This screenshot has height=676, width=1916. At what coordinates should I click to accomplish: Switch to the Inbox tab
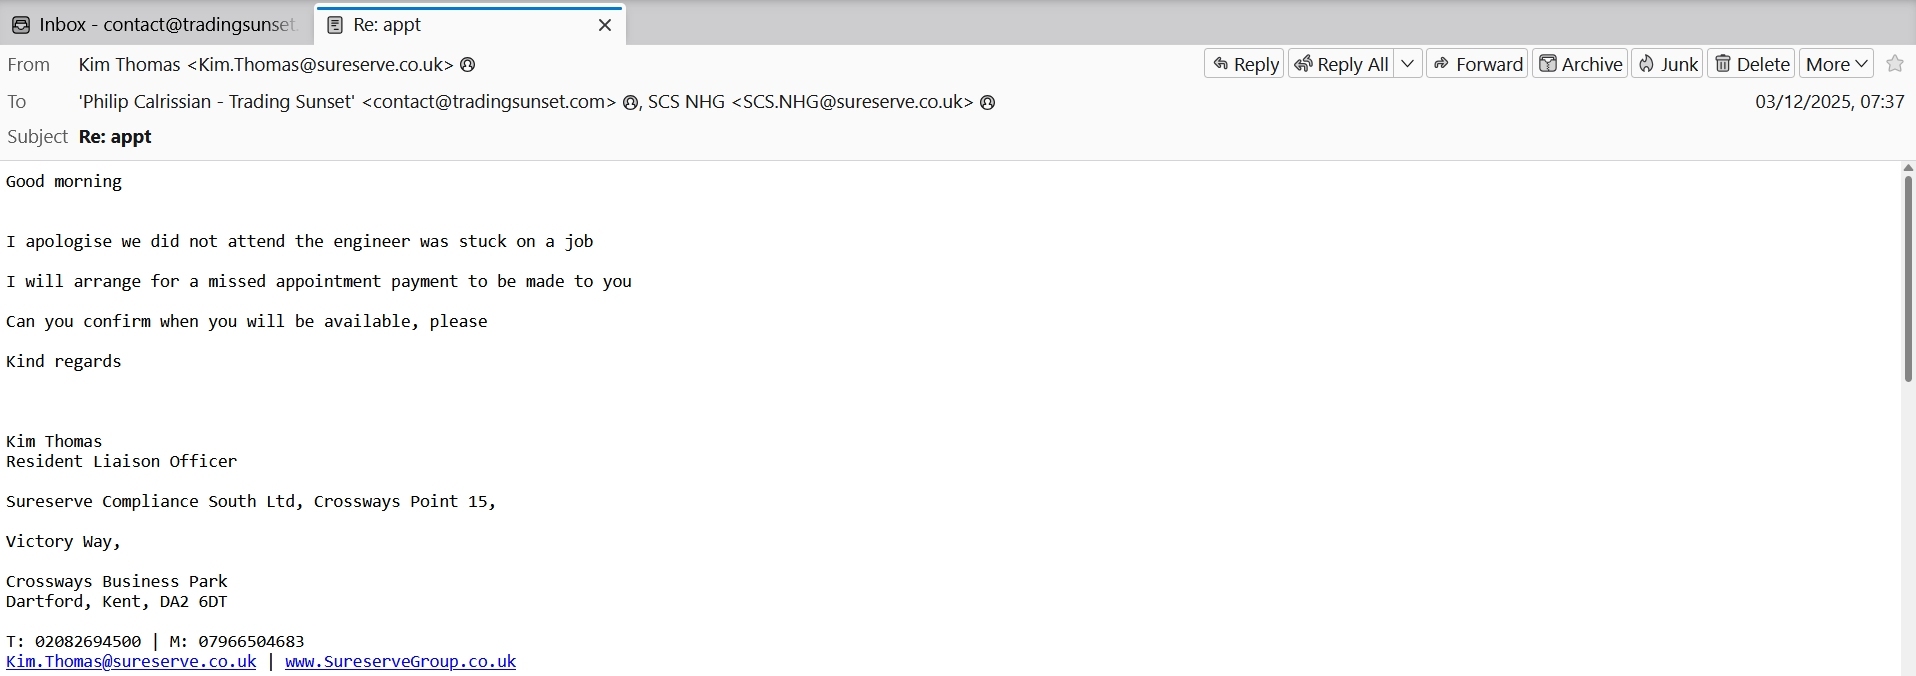point(158,25)
